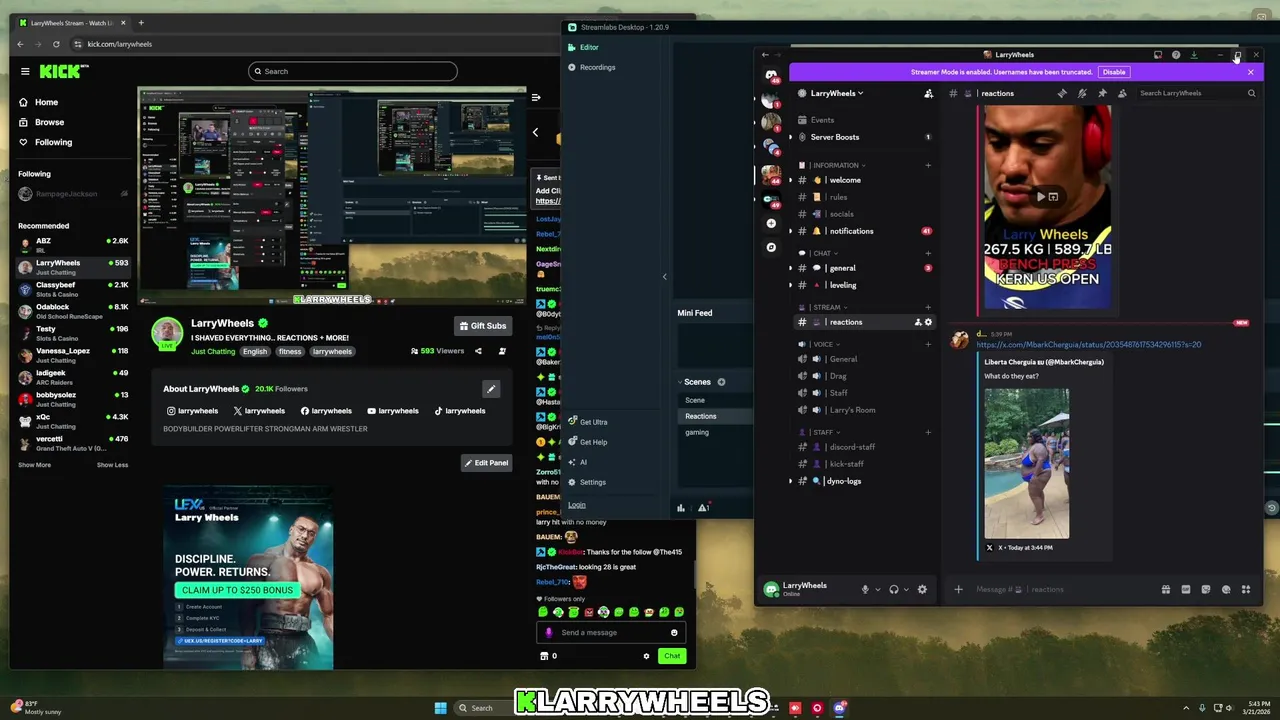1280x720 pixels.
Task: Collapse CHAT category in Discord
Action: point(825,253)
